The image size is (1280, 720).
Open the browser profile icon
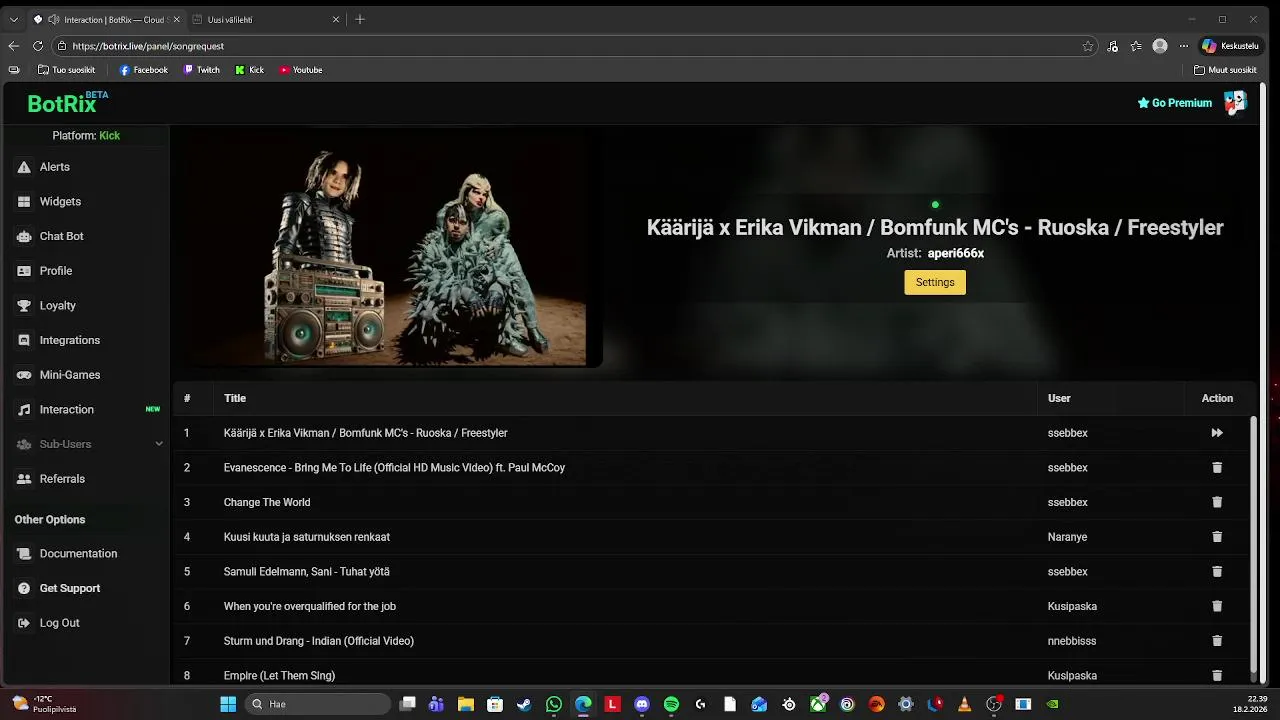(x=1160, y=46)
